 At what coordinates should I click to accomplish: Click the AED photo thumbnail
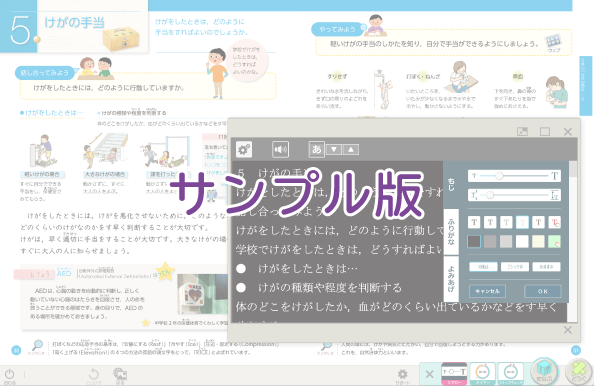(202, 294)
